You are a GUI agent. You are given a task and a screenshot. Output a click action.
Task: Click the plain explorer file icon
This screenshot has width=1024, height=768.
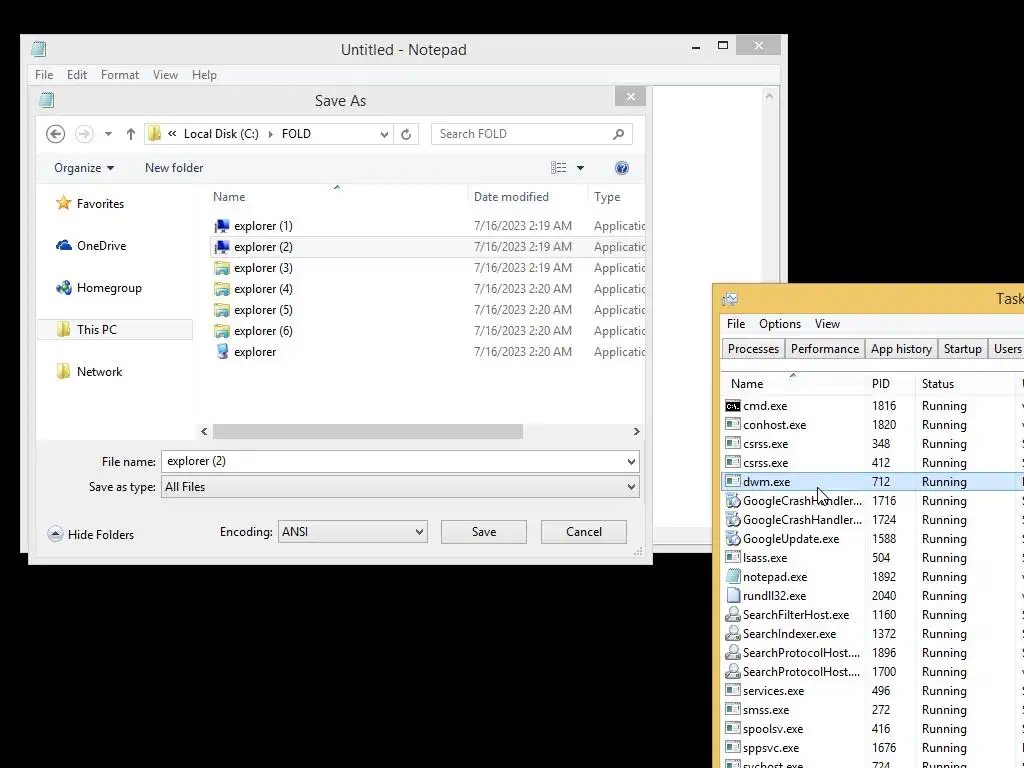[x=222, y=351]
